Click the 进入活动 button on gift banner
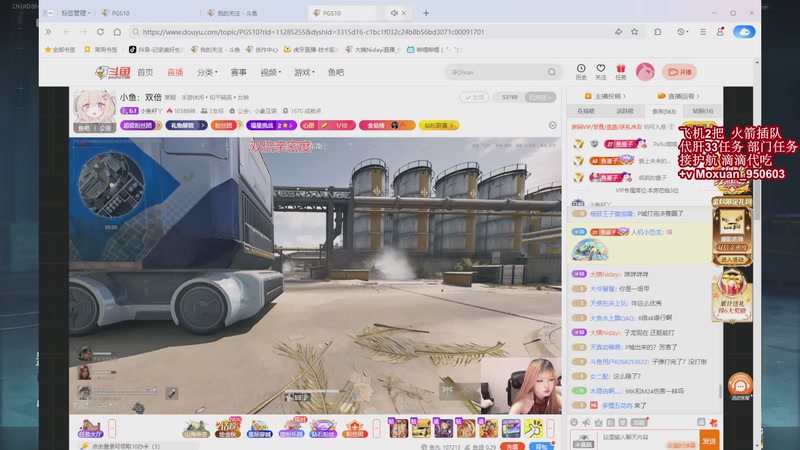 click(x=732, y=260)
